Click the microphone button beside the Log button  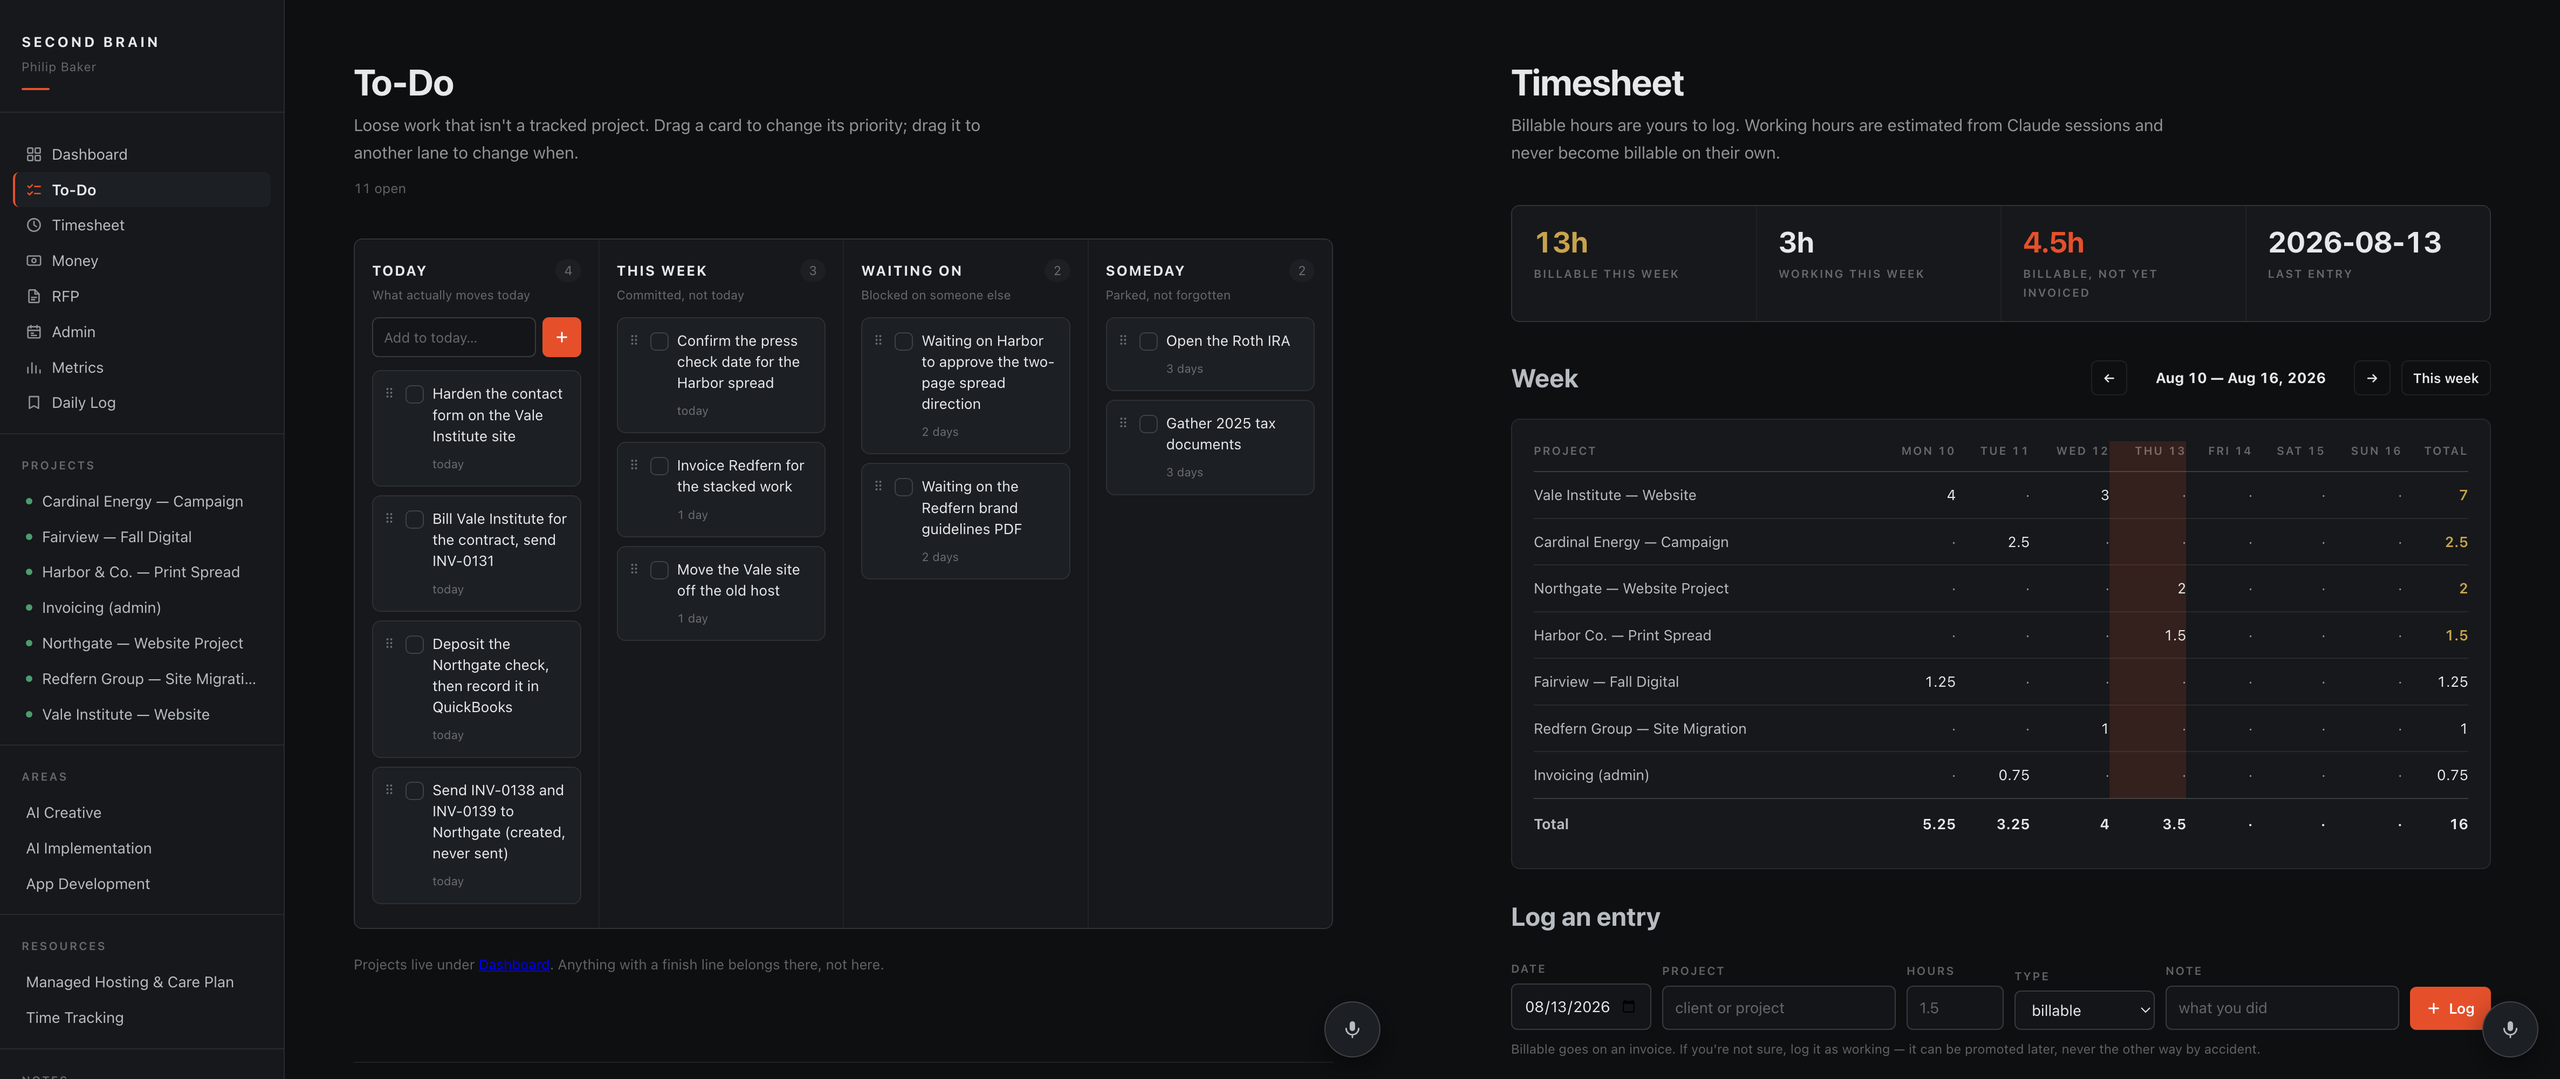click(x=2510, y=1029)
